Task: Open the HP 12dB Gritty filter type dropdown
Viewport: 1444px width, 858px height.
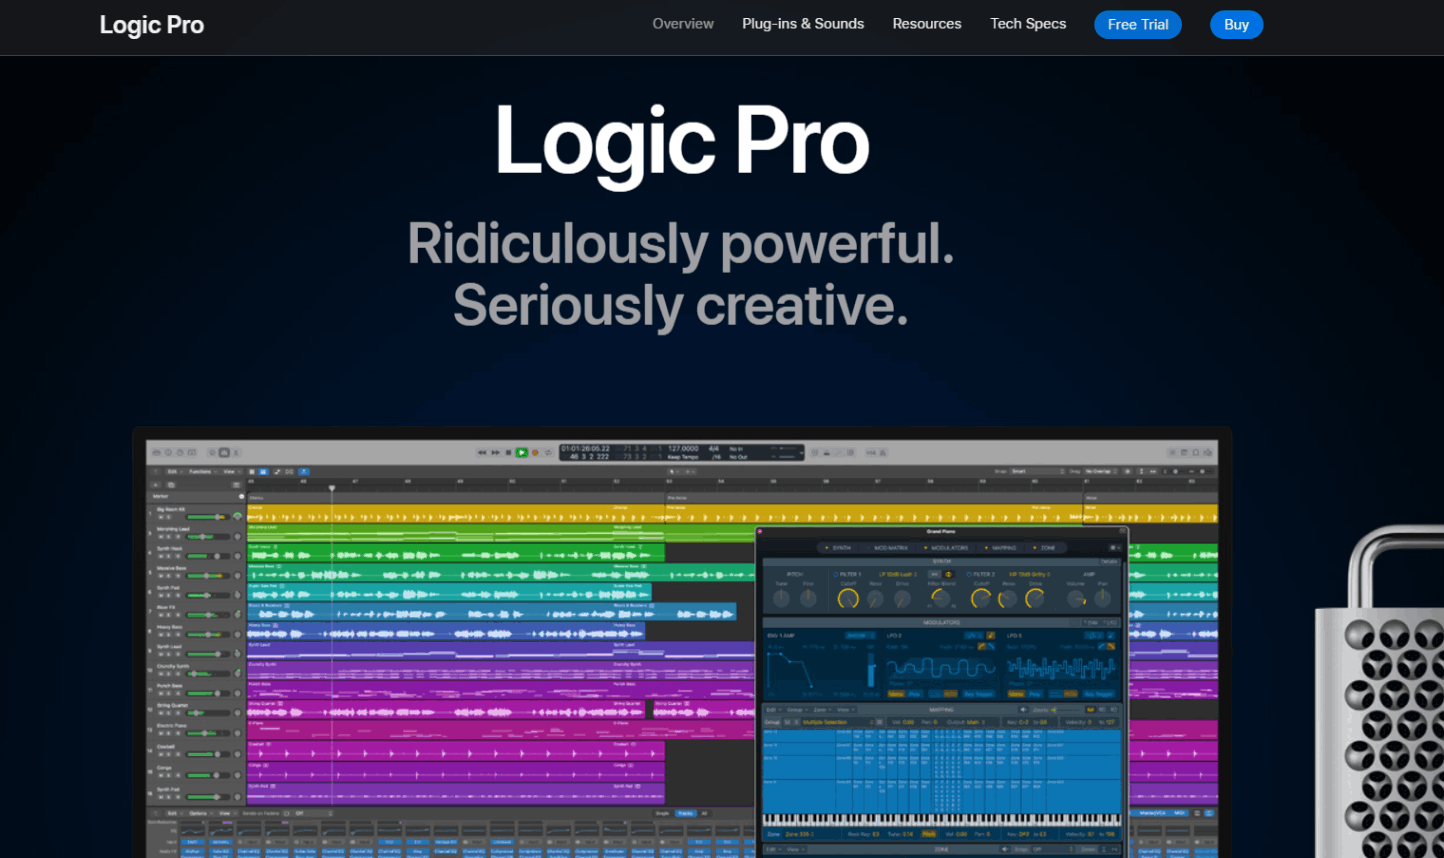Action: 1028,574
